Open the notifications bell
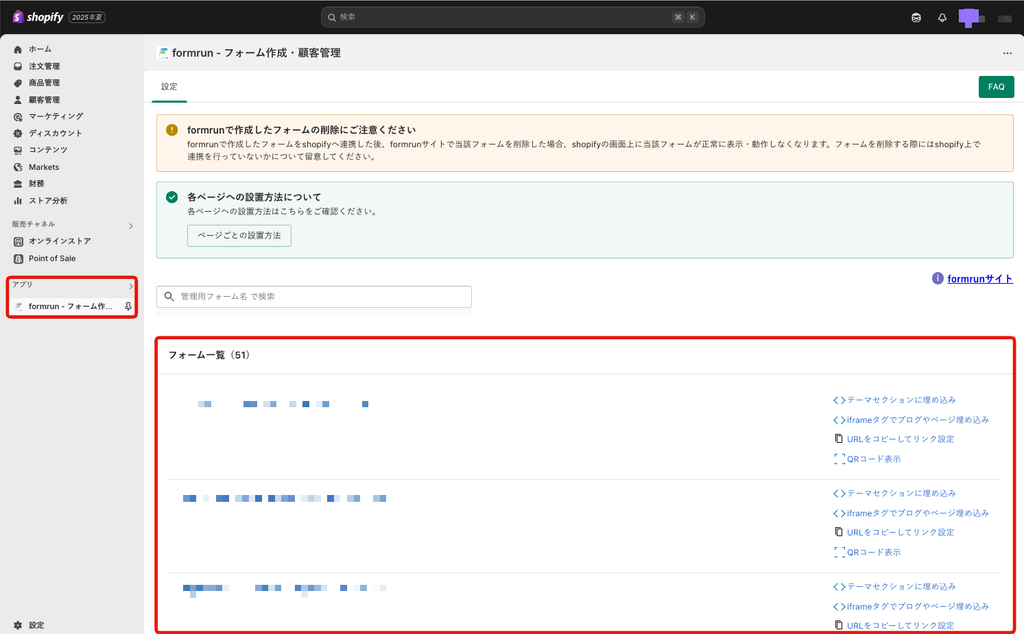The width and height of the screenshot is (1024, 634). click(942, 18)
